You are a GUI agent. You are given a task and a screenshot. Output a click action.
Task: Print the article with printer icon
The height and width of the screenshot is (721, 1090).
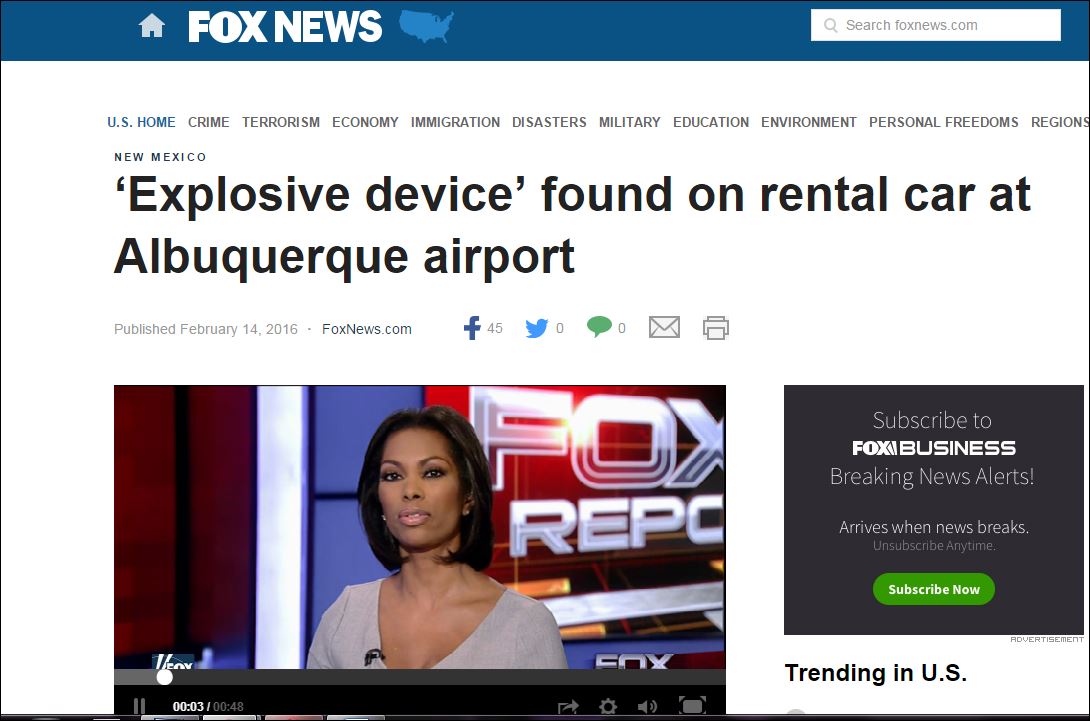click(715, 327)
